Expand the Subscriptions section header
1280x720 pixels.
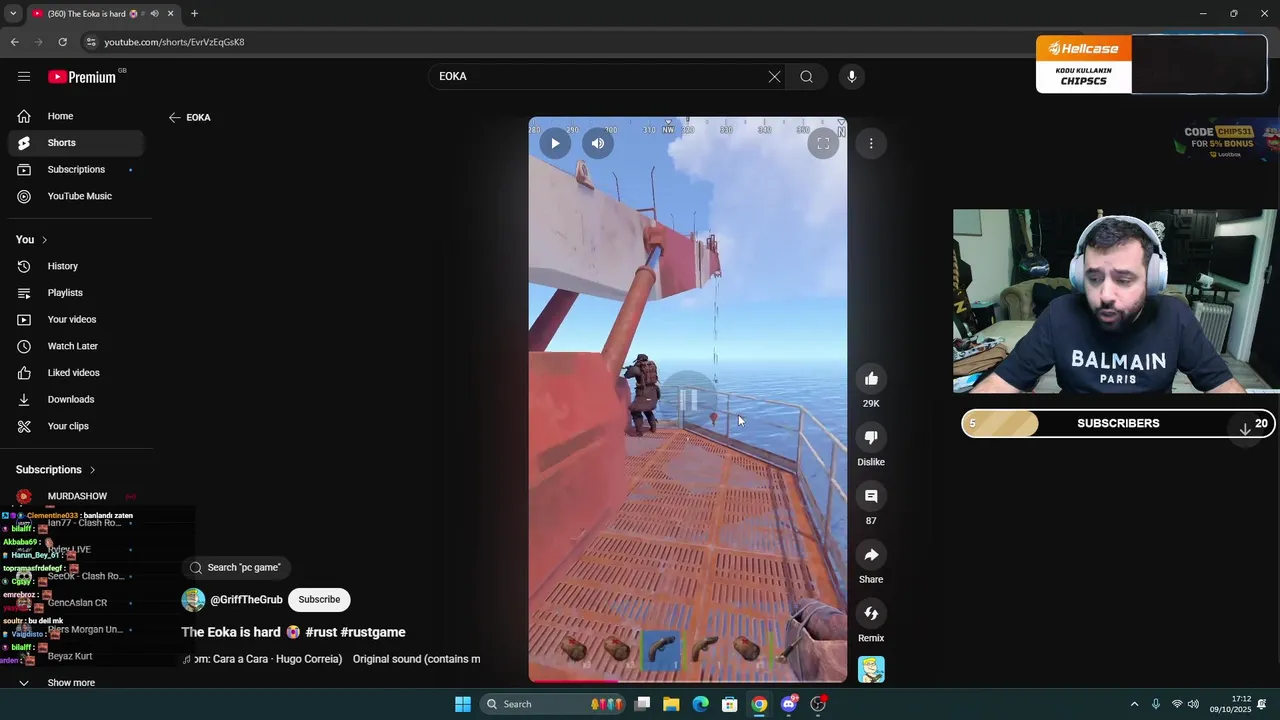[56, 470]
